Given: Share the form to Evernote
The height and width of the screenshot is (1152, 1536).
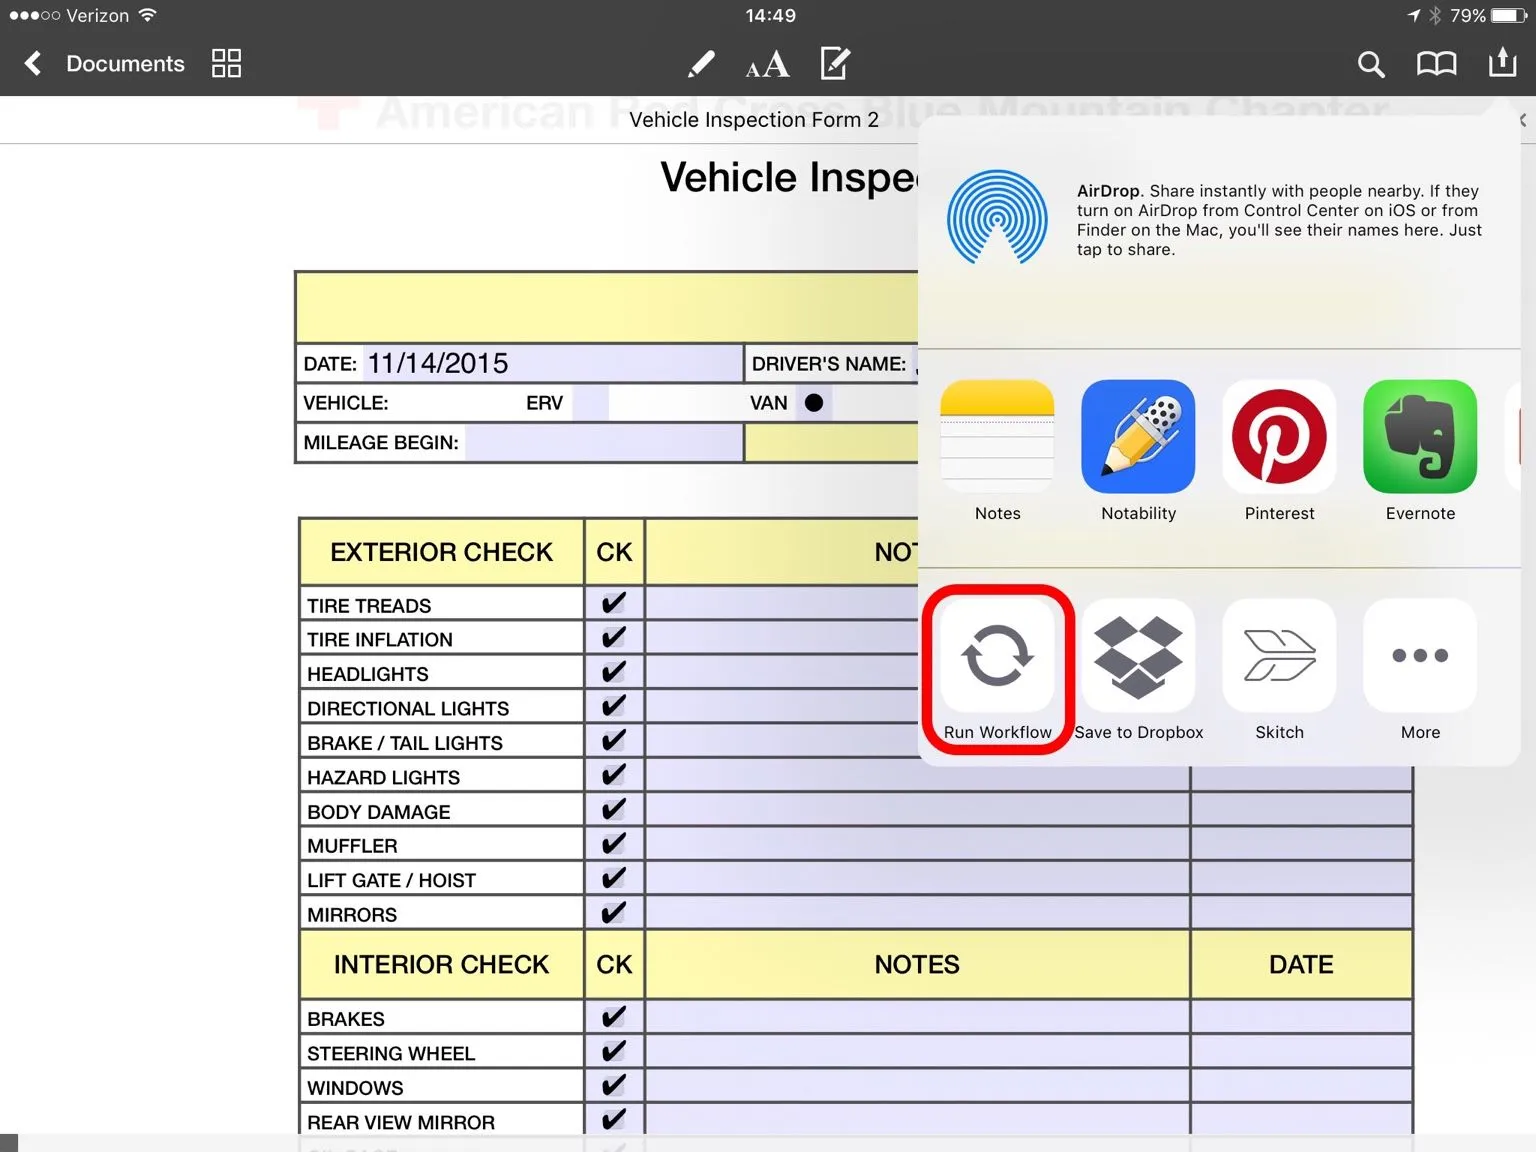Looking at the screenshot, I should pyautogui.click(x=1419, y=437).
